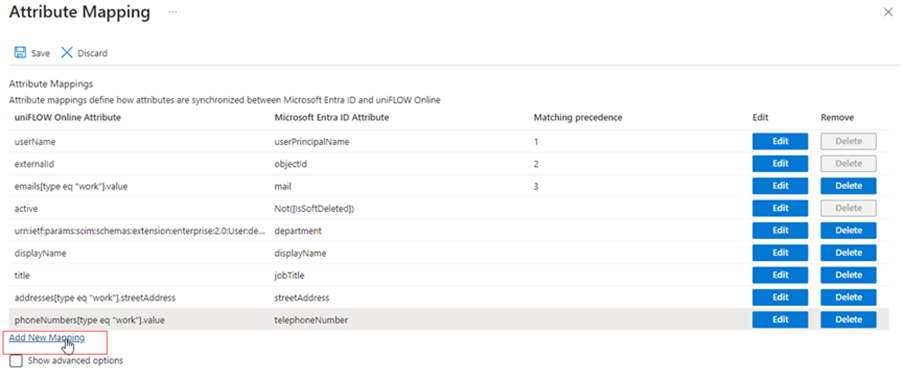Select the externalId attribute cell
This screenshot has width=903, height=381.
click(34, 164)
